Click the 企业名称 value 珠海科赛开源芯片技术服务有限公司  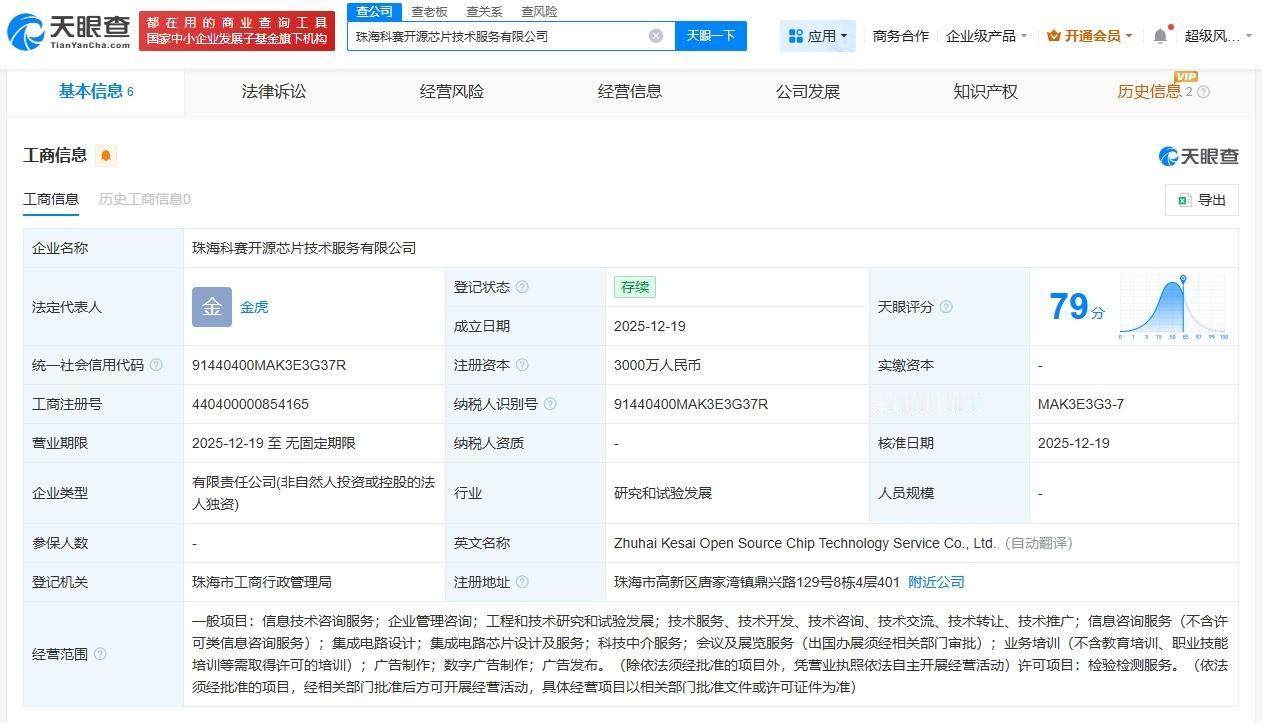304,248
